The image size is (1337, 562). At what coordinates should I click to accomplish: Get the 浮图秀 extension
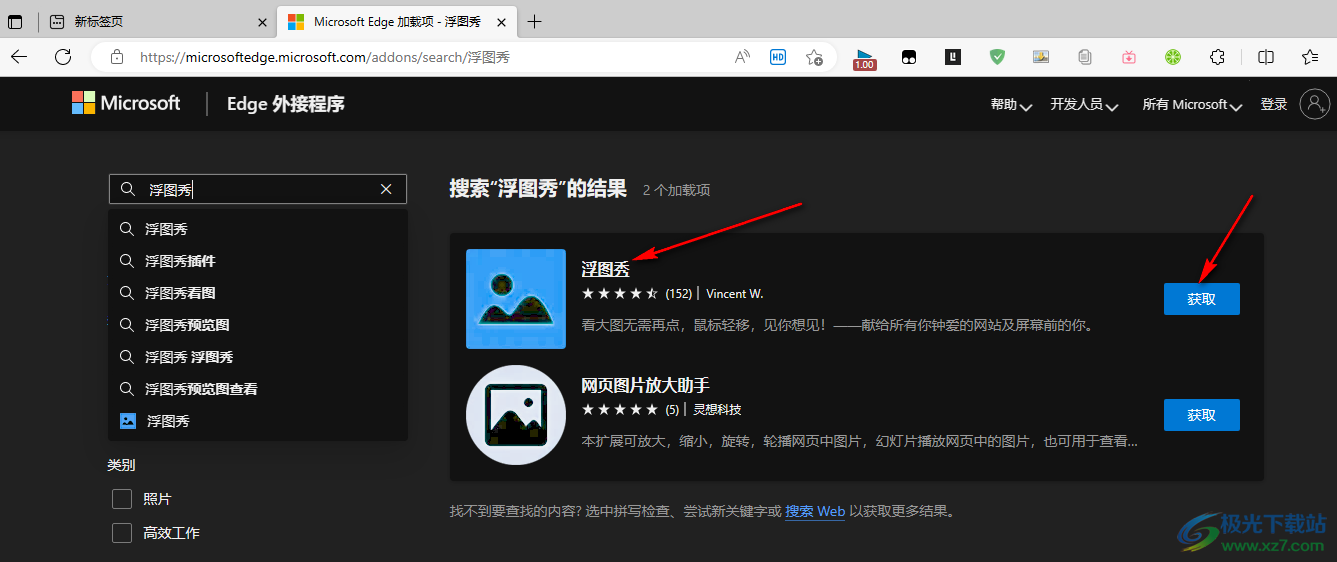click(1201, 299)
